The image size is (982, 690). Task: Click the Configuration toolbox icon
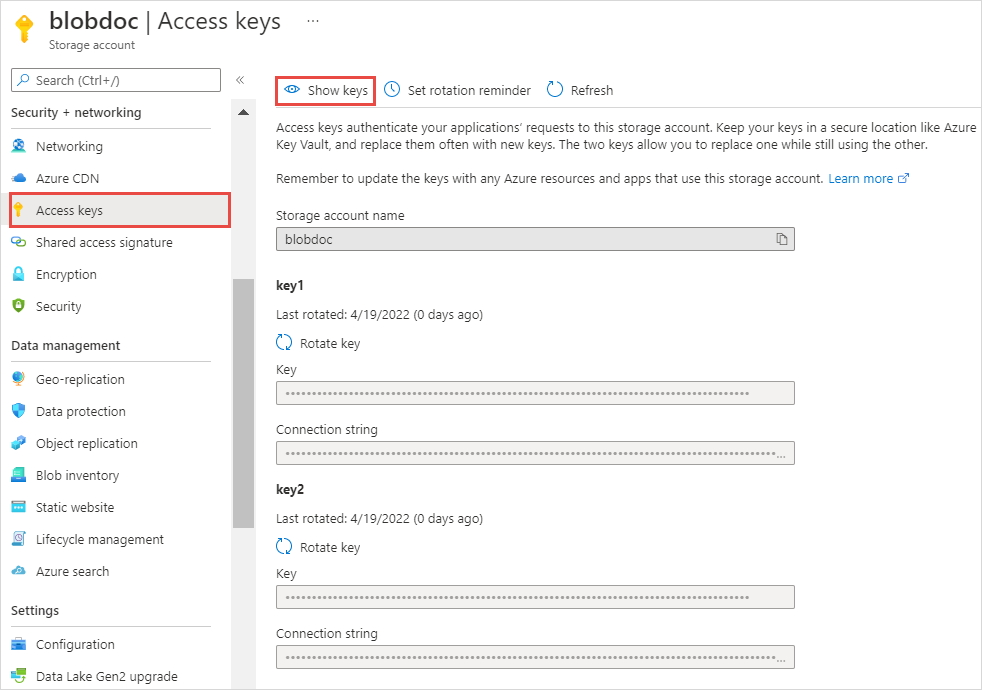[x=19, y=644]
